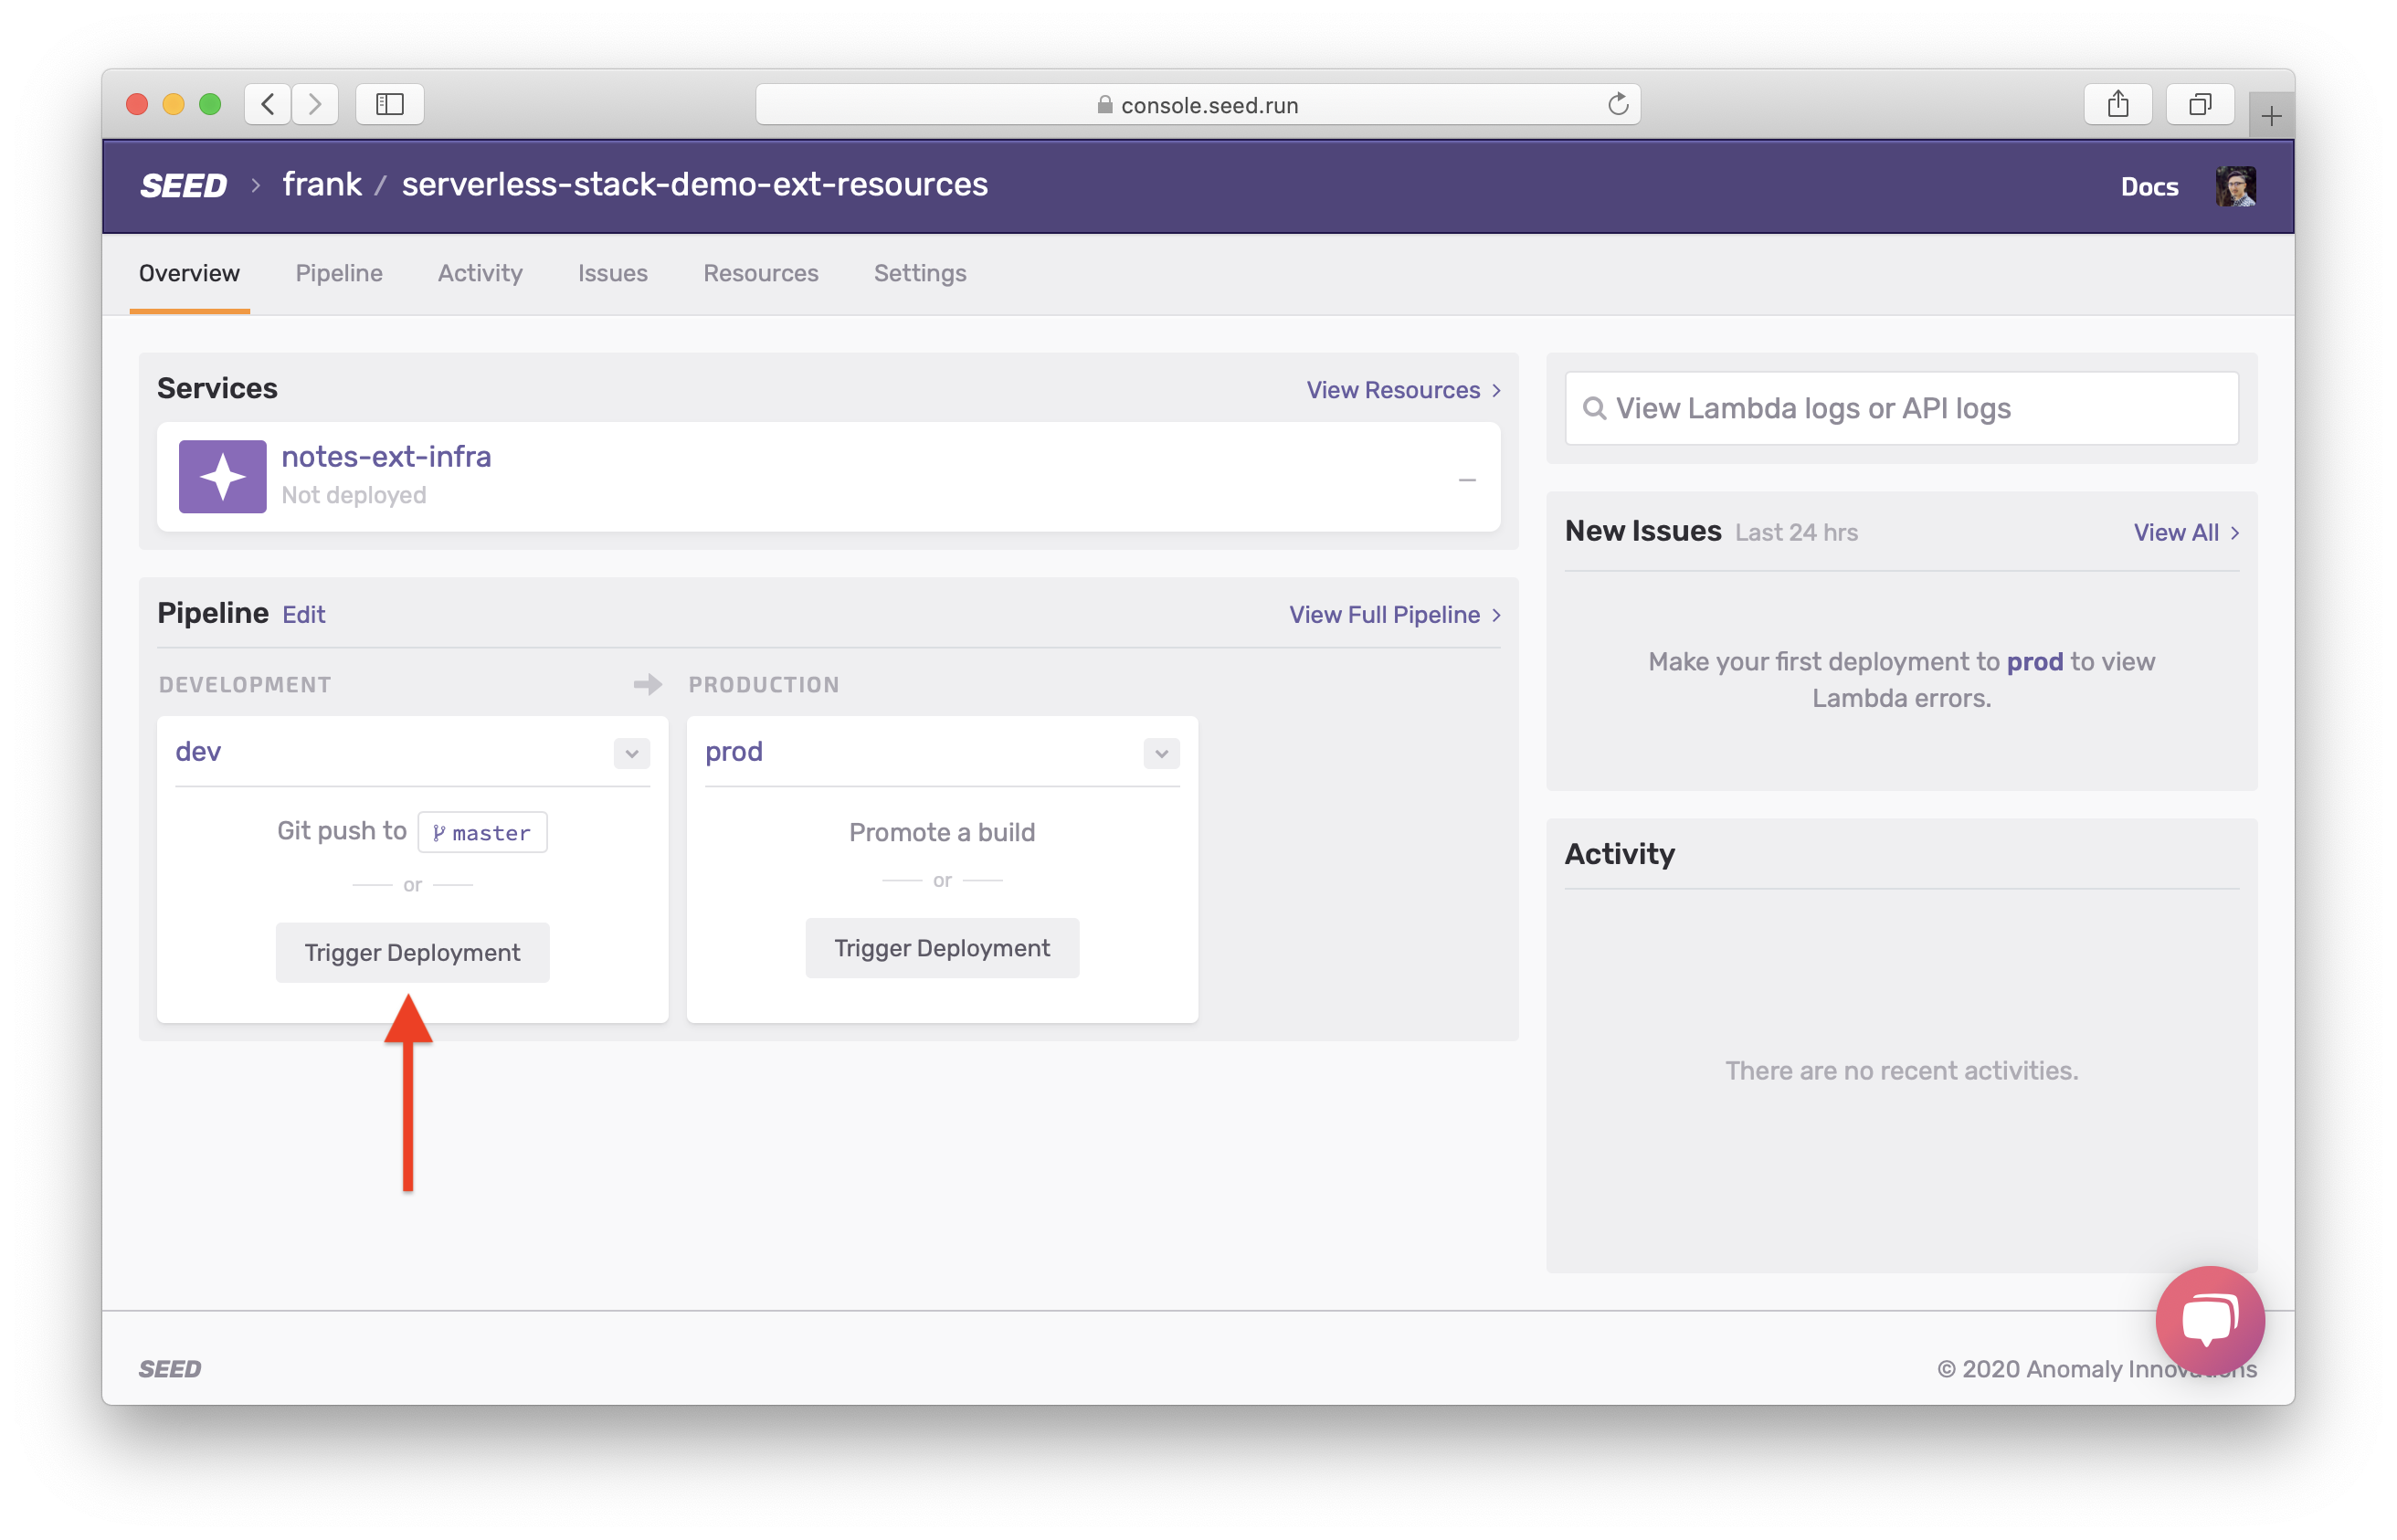This screenshot has height=1540, width=2397.
Task: Open the Settings tab
Action: point(920,273)
